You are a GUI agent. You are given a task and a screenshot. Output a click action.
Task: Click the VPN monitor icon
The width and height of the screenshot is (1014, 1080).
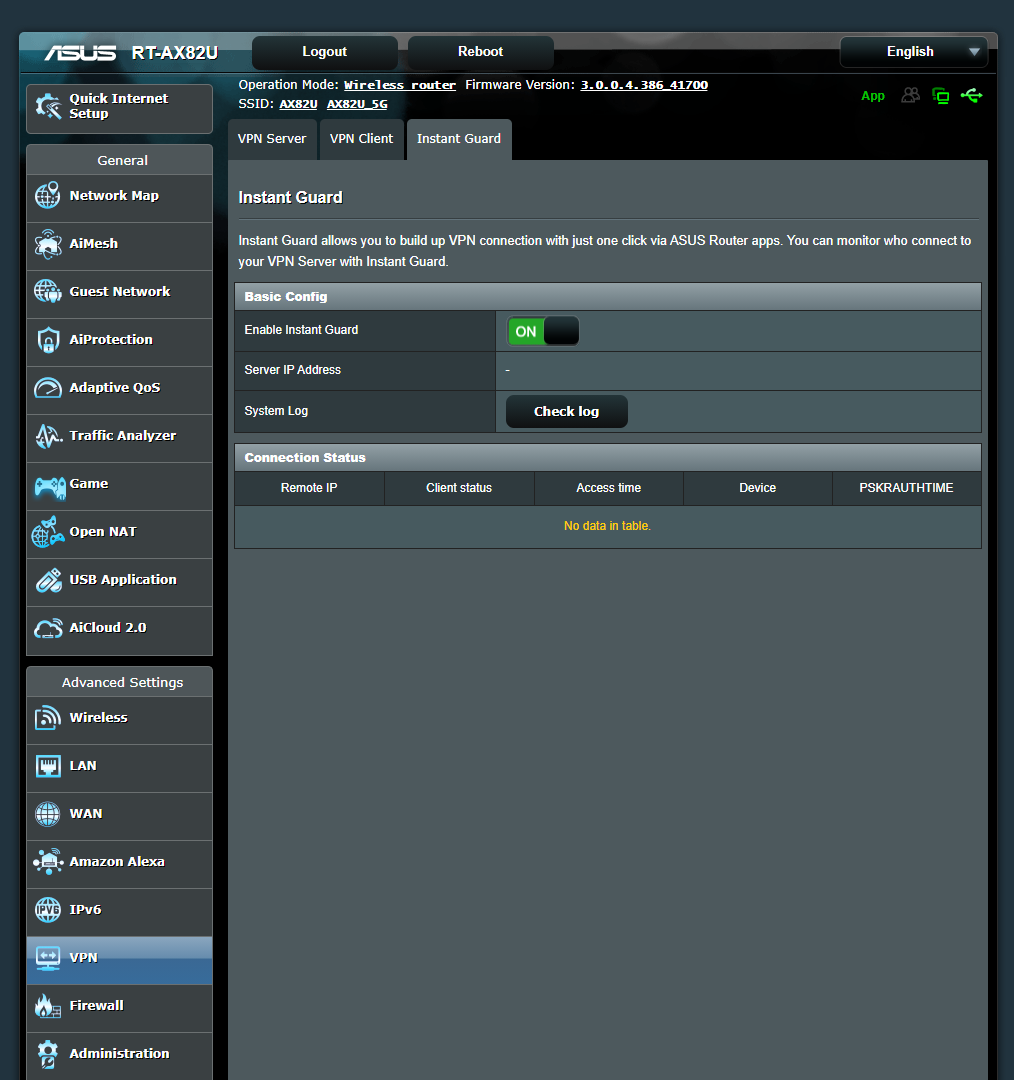click(48, 958)
